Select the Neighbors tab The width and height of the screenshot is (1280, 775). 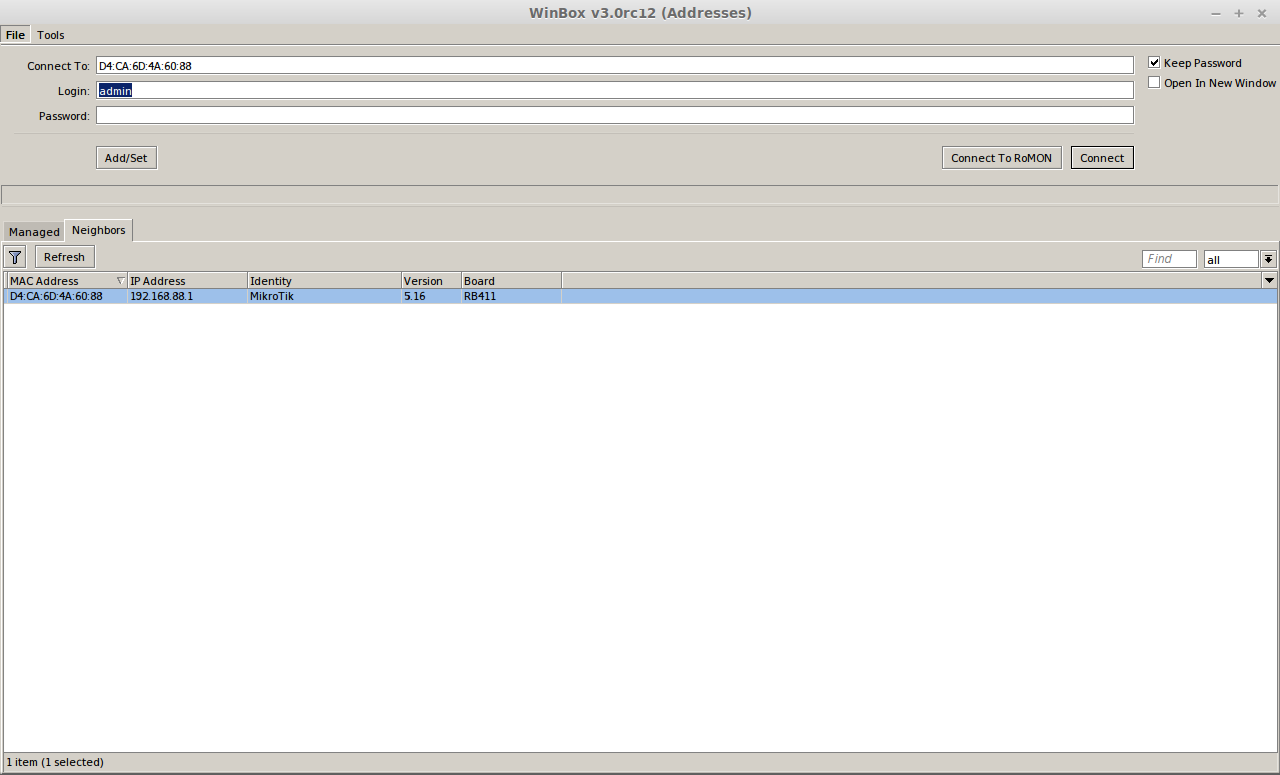tap(98, 230)
